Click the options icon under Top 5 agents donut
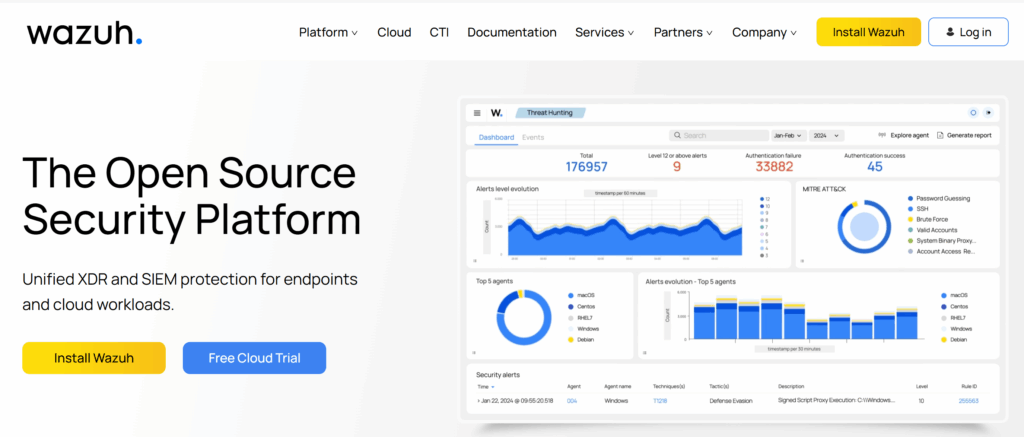Screen dimensions: 1024x437 click(x=475, y=352)
